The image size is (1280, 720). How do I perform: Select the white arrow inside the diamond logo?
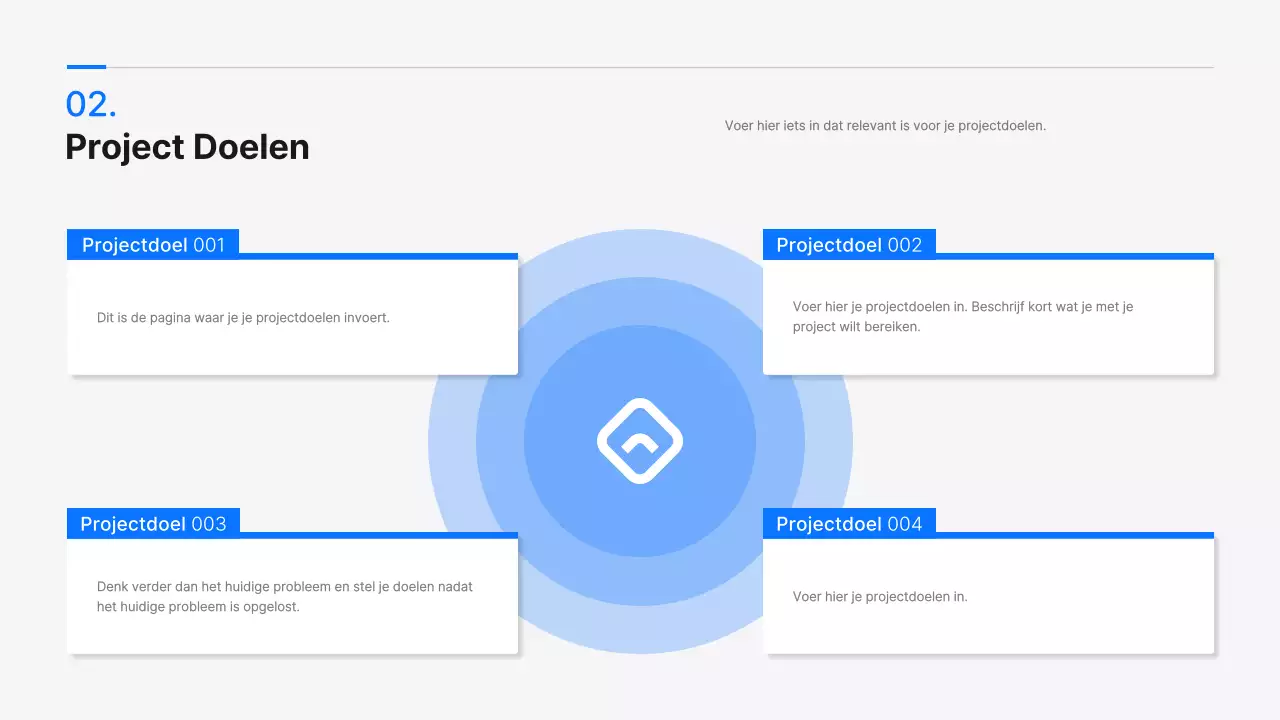pyautogui.click(x=640, y=443)
